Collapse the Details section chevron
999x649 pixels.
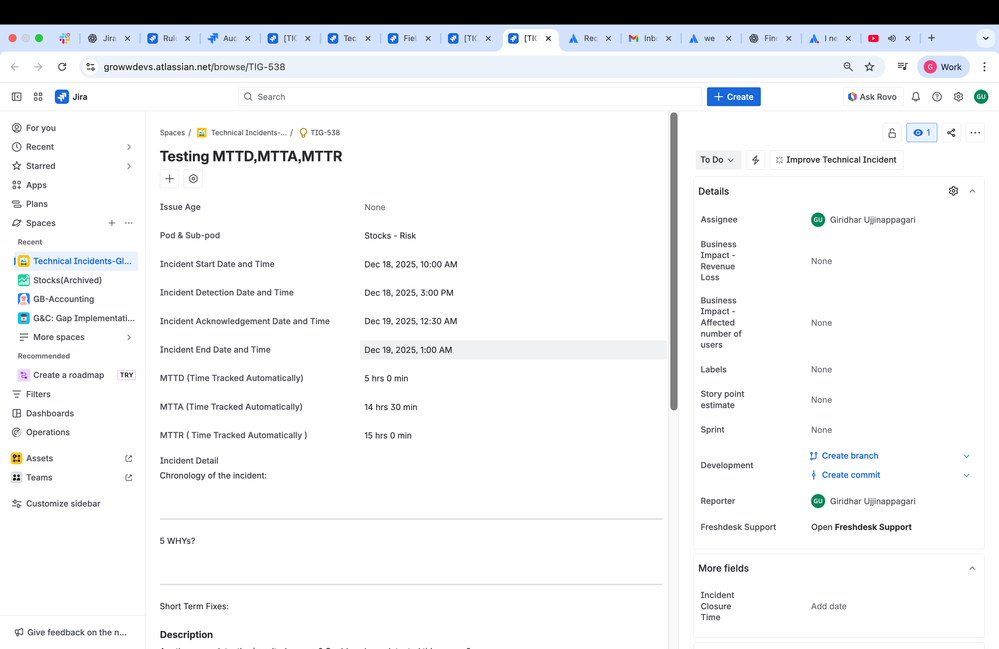tap(972, 191)
